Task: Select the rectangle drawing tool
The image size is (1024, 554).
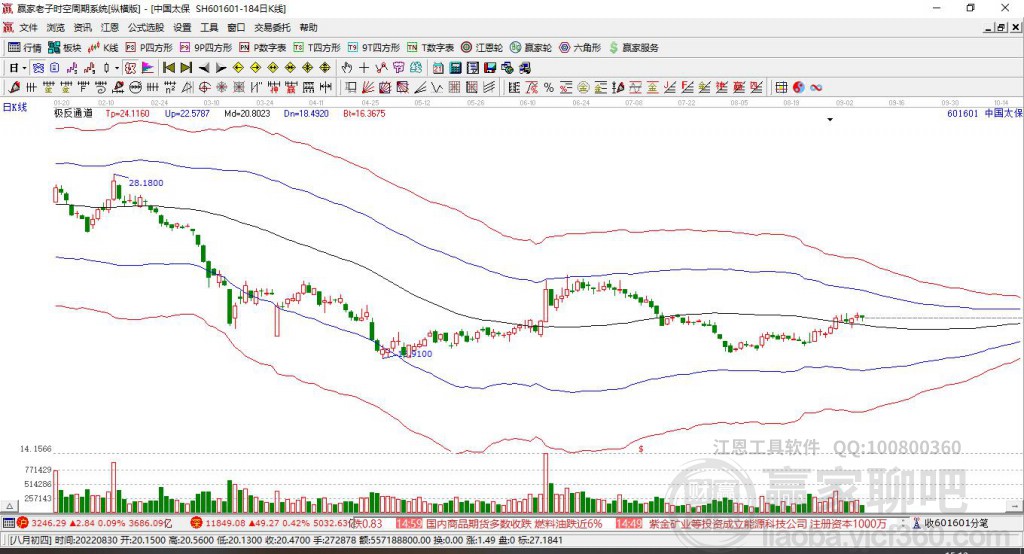Action: pyautogui.click(x=351, y=88)
